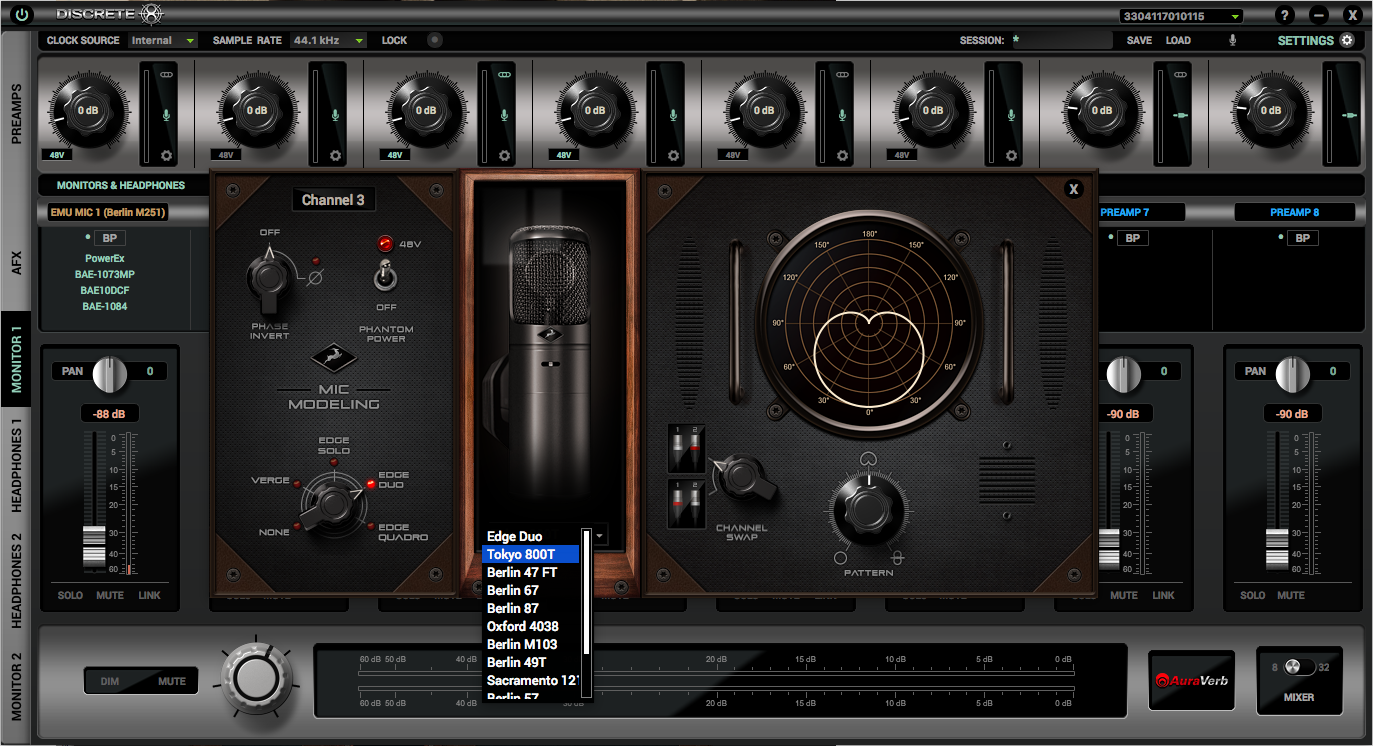This screenshot has width=1373, height=746.
Task: Choose Berlin M103 from mic list
Action: coord(531,644)
